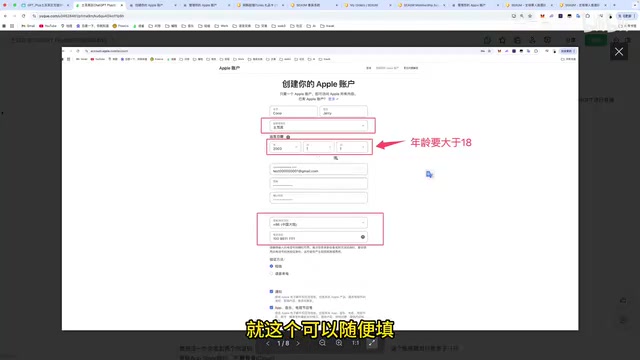This screenshot has width=640, height=360.
Task: Click the floating blue translate icon
Action: tap(429, 174)
